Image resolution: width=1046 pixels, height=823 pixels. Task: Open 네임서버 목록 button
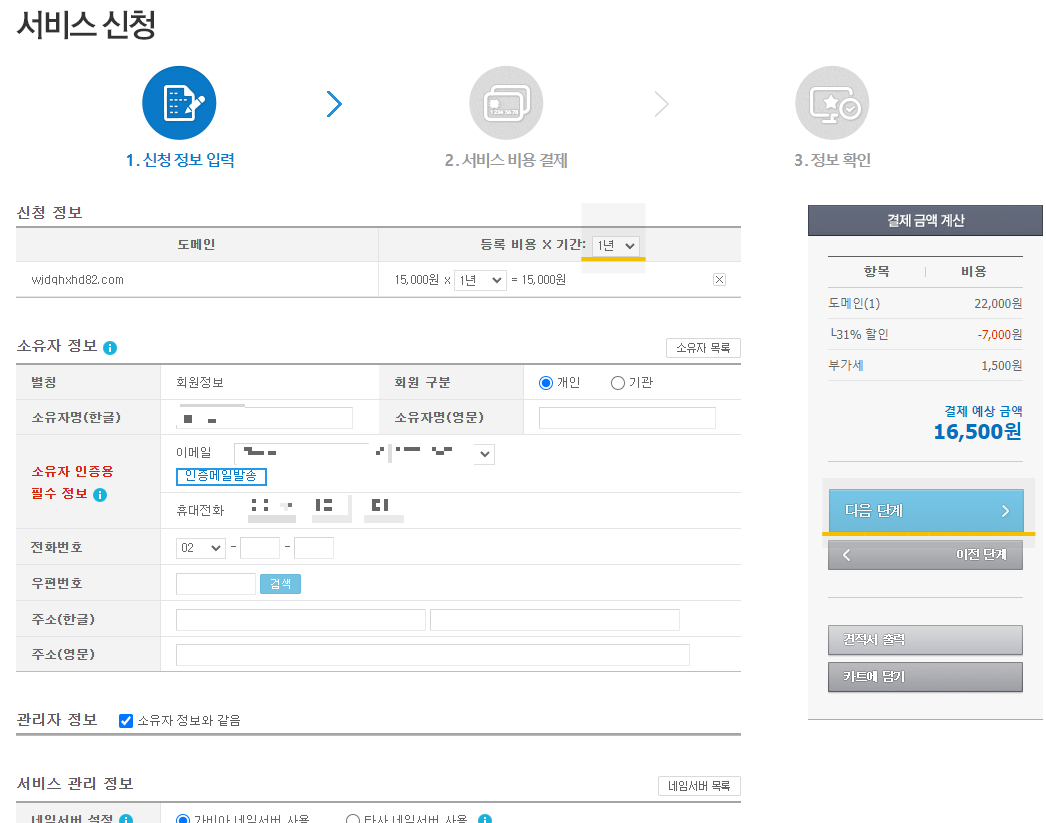[x=699, y=786]
